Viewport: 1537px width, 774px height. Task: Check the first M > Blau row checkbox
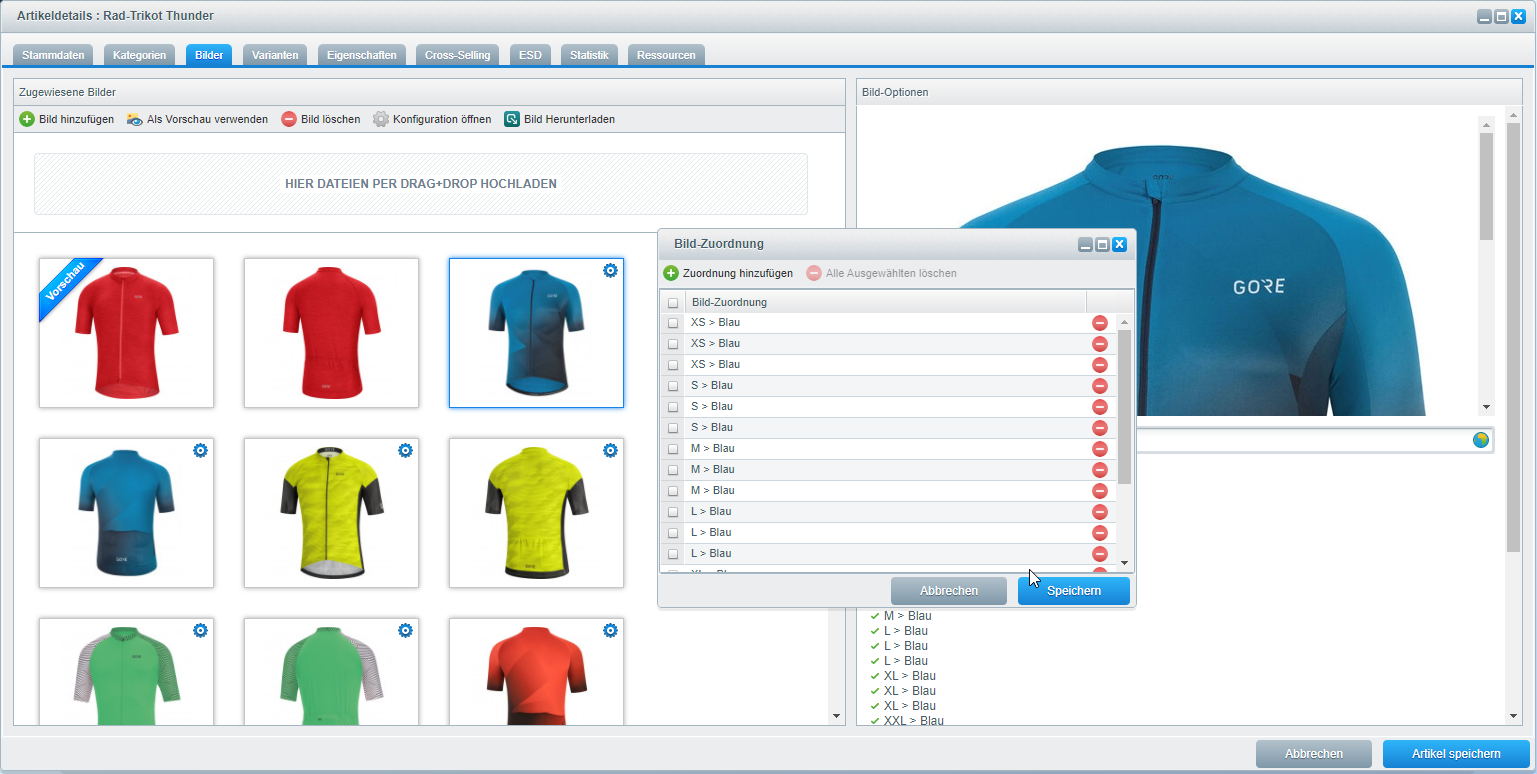coord(673,449)
